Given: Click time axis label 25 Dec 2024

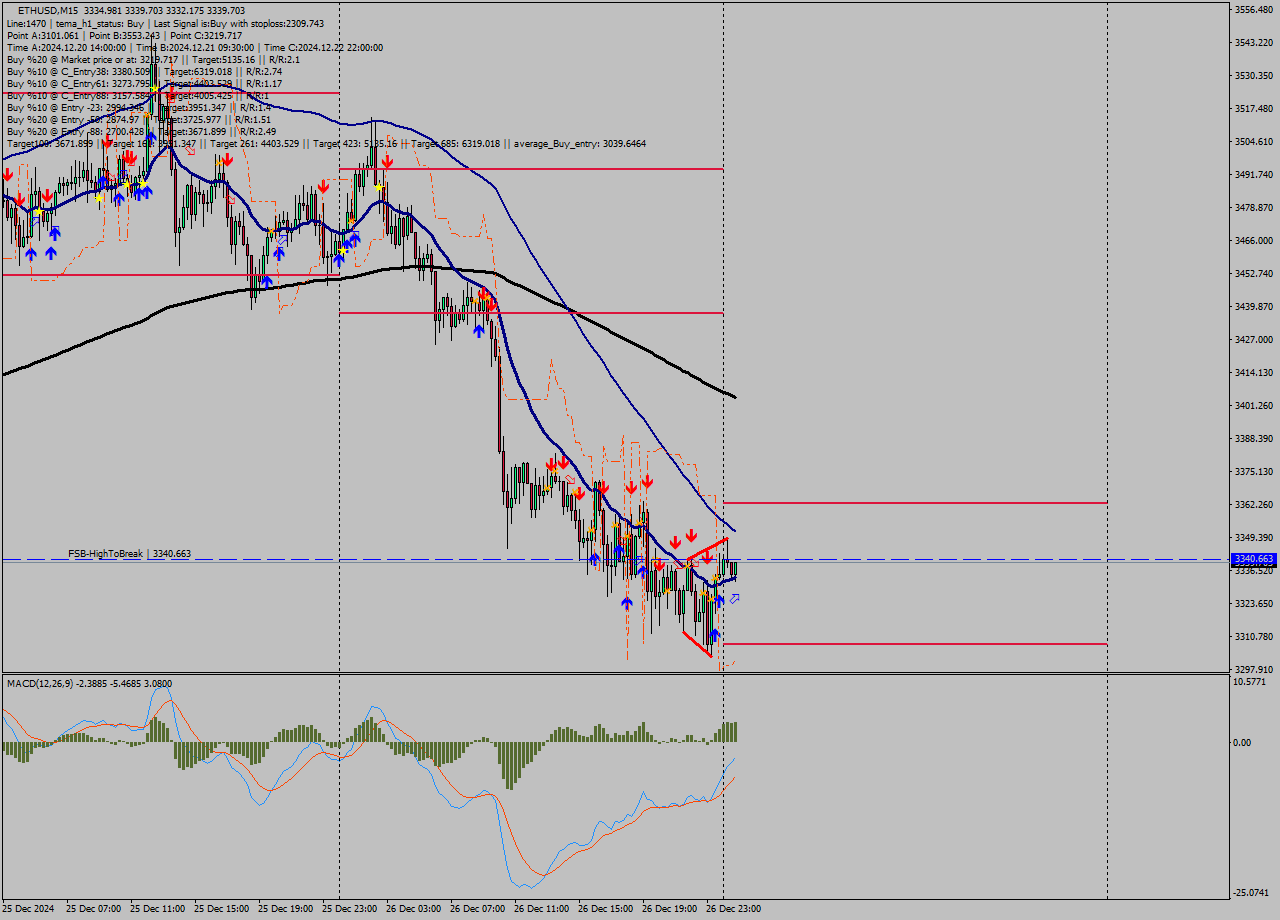Looking at the screenshot, I should tap(30, 909).
